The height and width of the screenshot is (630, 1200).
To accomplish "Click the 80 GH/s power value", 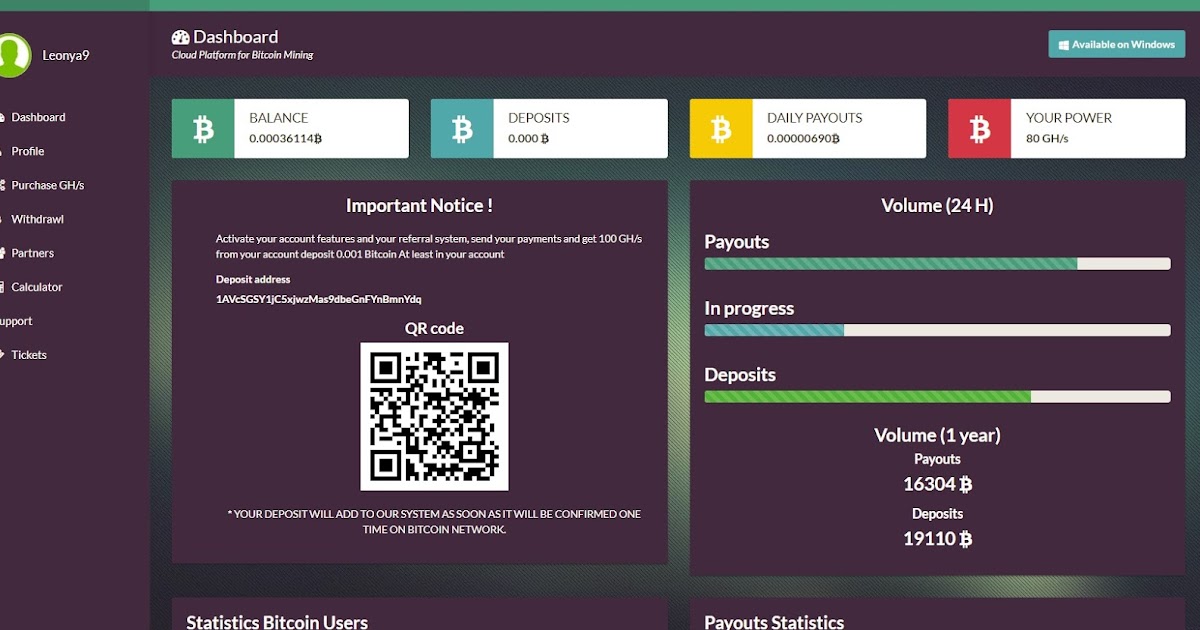I will [1047, 139].
